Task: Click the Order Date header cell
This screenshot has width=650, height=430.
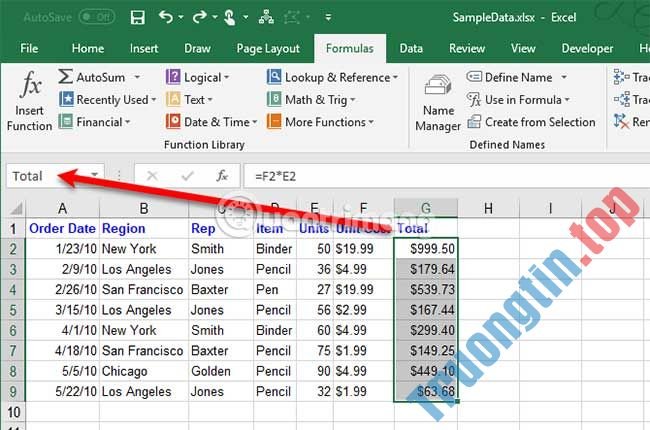Action: (63, 228)
